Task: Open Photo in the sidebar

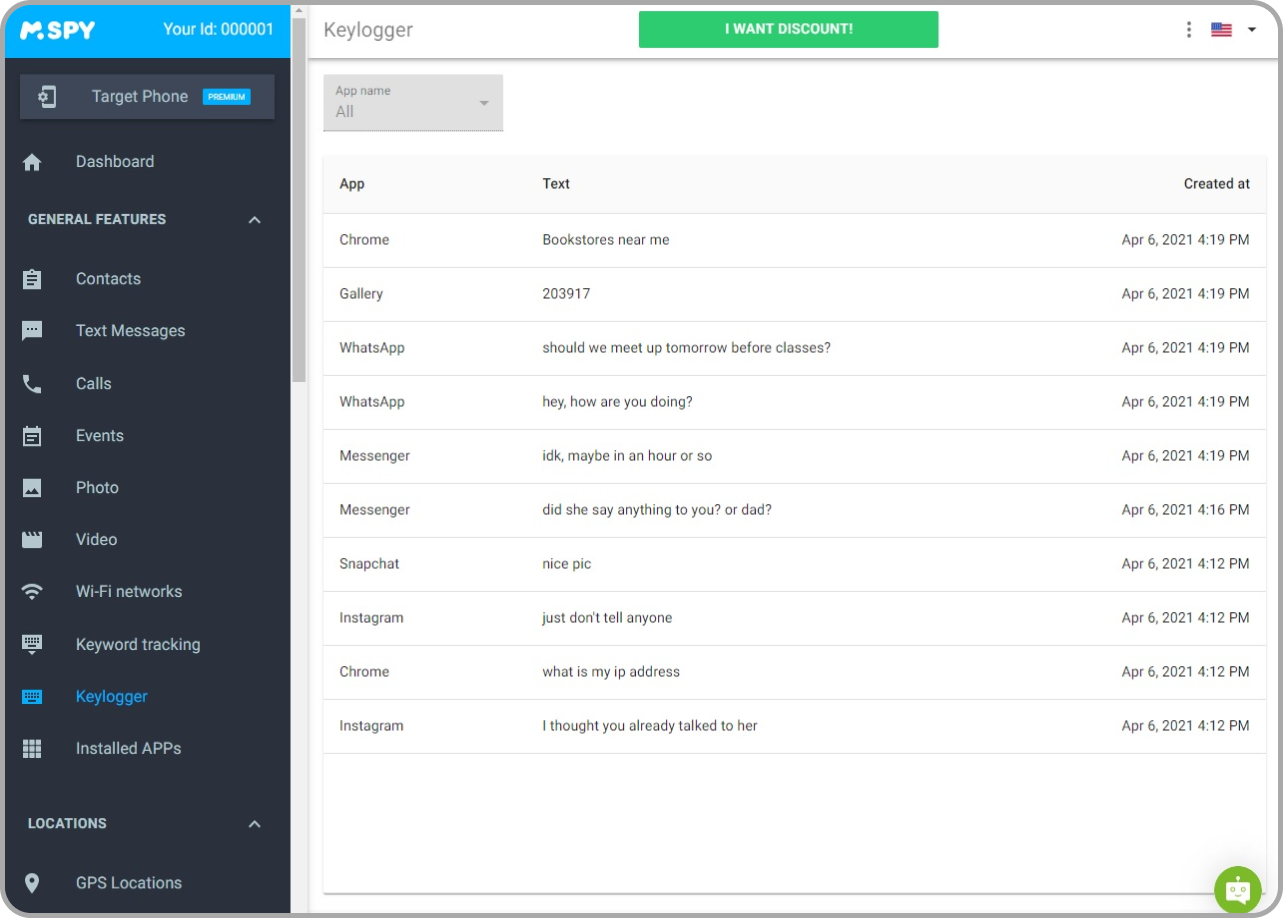Action: (97, 488)
